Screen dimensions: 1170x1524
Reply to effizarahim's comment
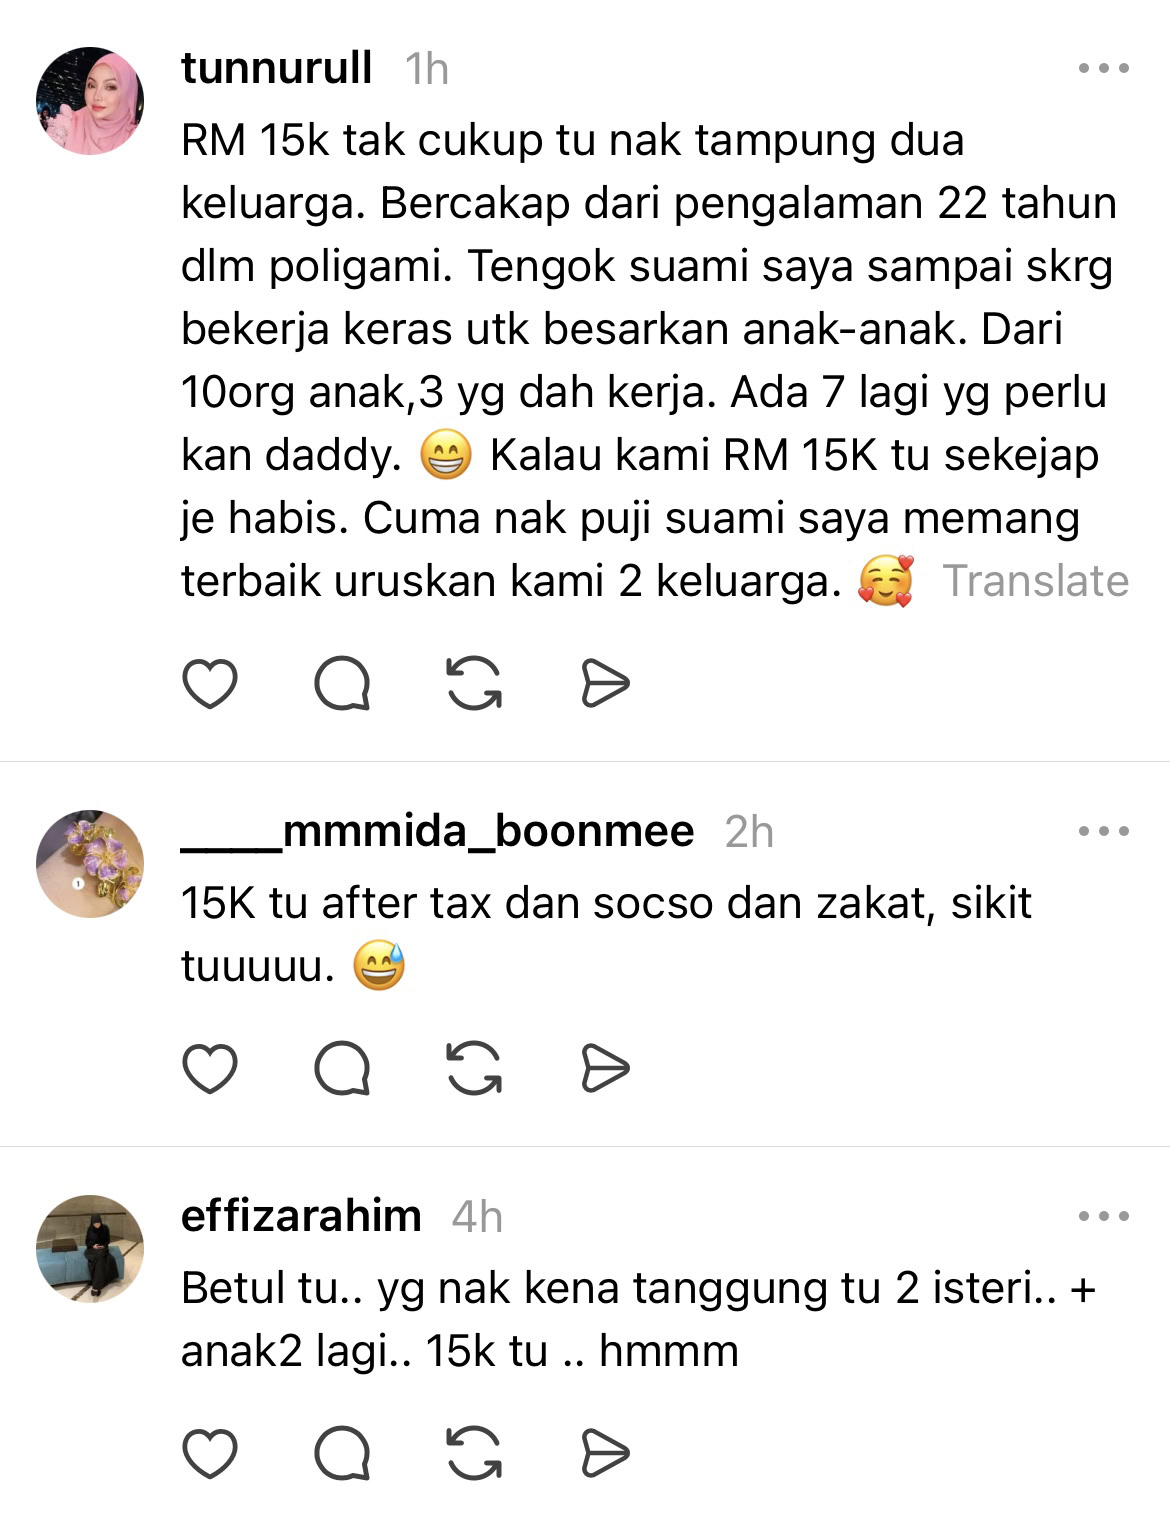(x=342, y=1453)
